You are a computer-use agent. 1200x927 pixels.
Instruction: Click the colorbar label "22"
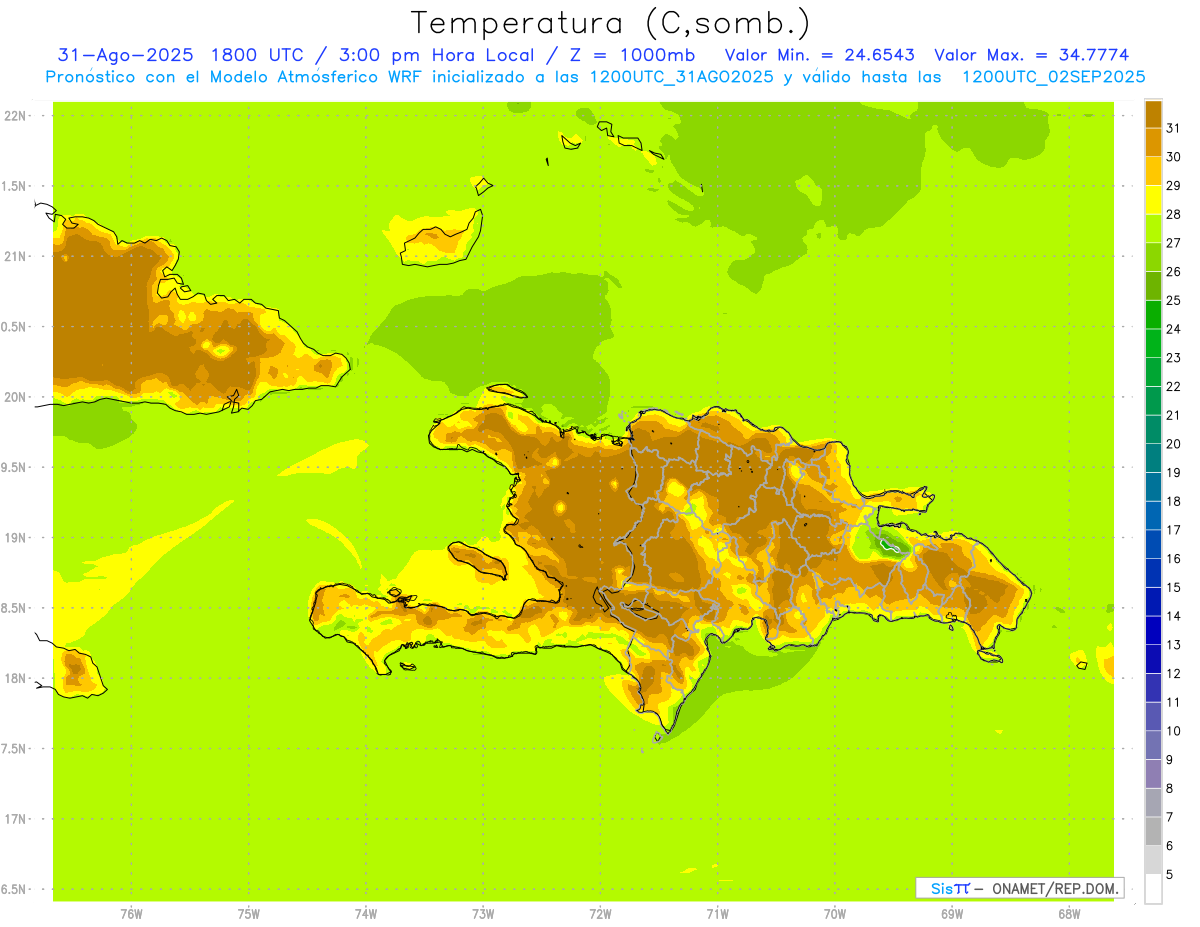click(1173, 386)
